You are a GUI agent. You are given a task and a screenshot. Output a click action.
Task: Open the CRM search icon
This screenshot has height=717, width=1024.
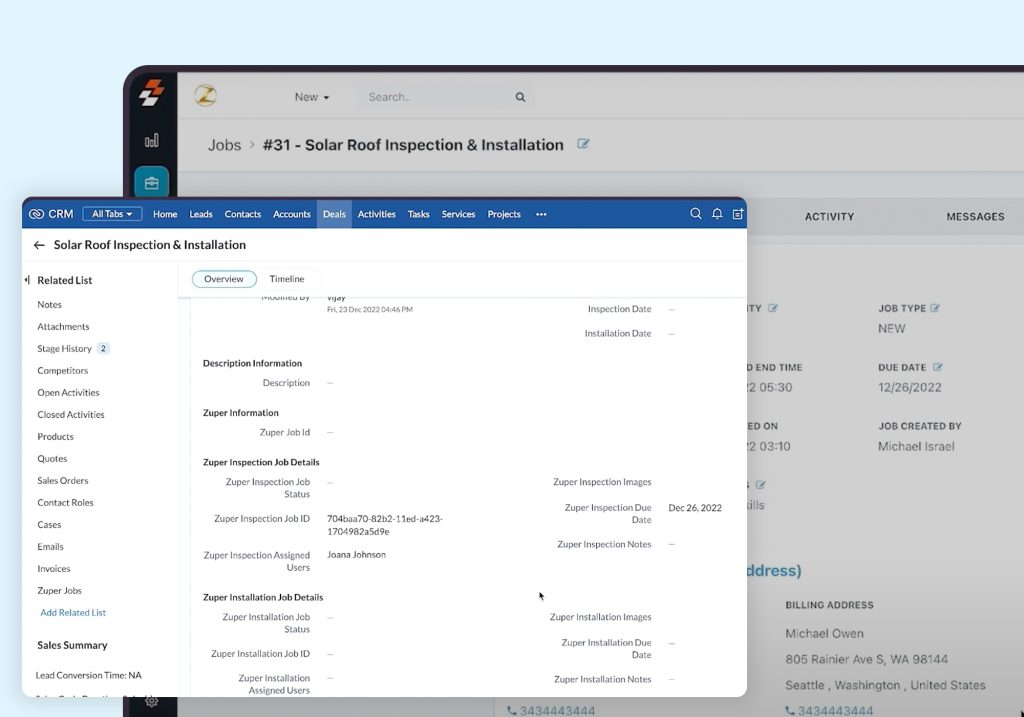tap(696, 214)
